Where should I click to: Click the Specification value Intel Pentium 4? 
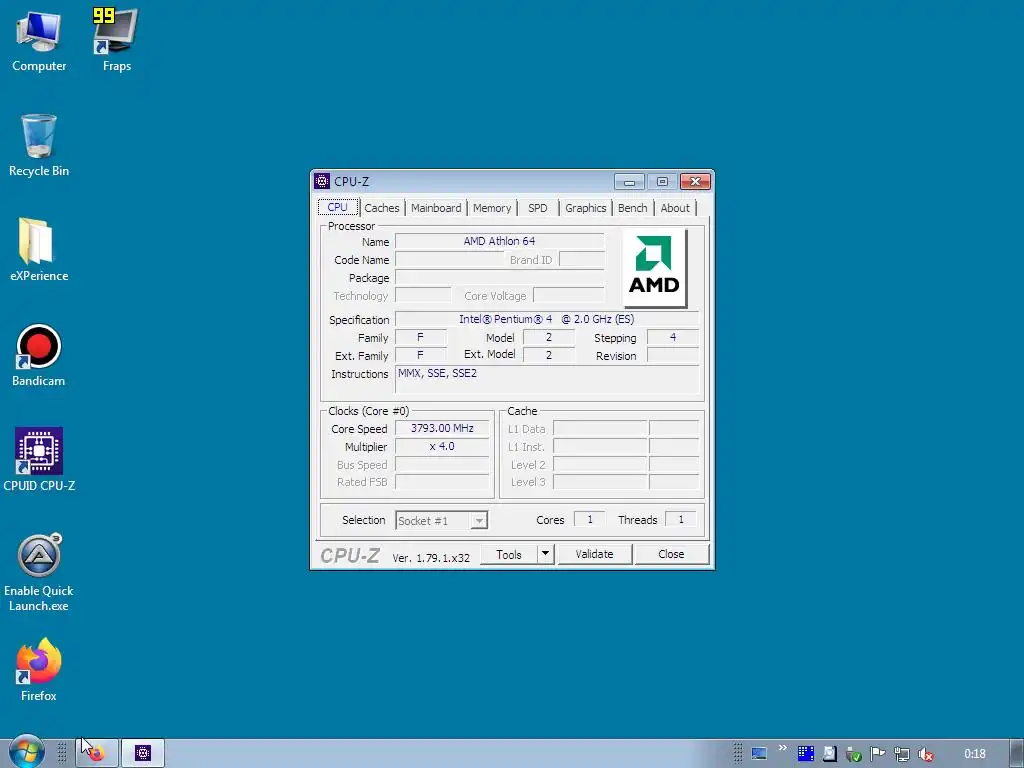[x=547, y=319]
